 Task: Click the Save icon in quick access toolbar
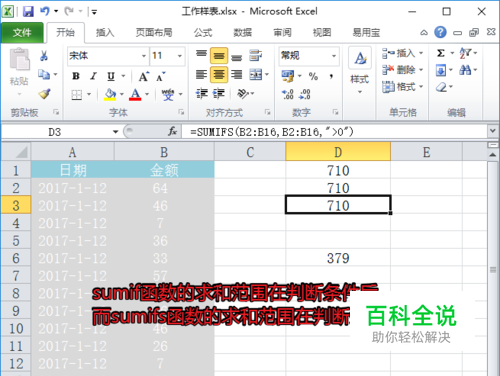[28, 12]
